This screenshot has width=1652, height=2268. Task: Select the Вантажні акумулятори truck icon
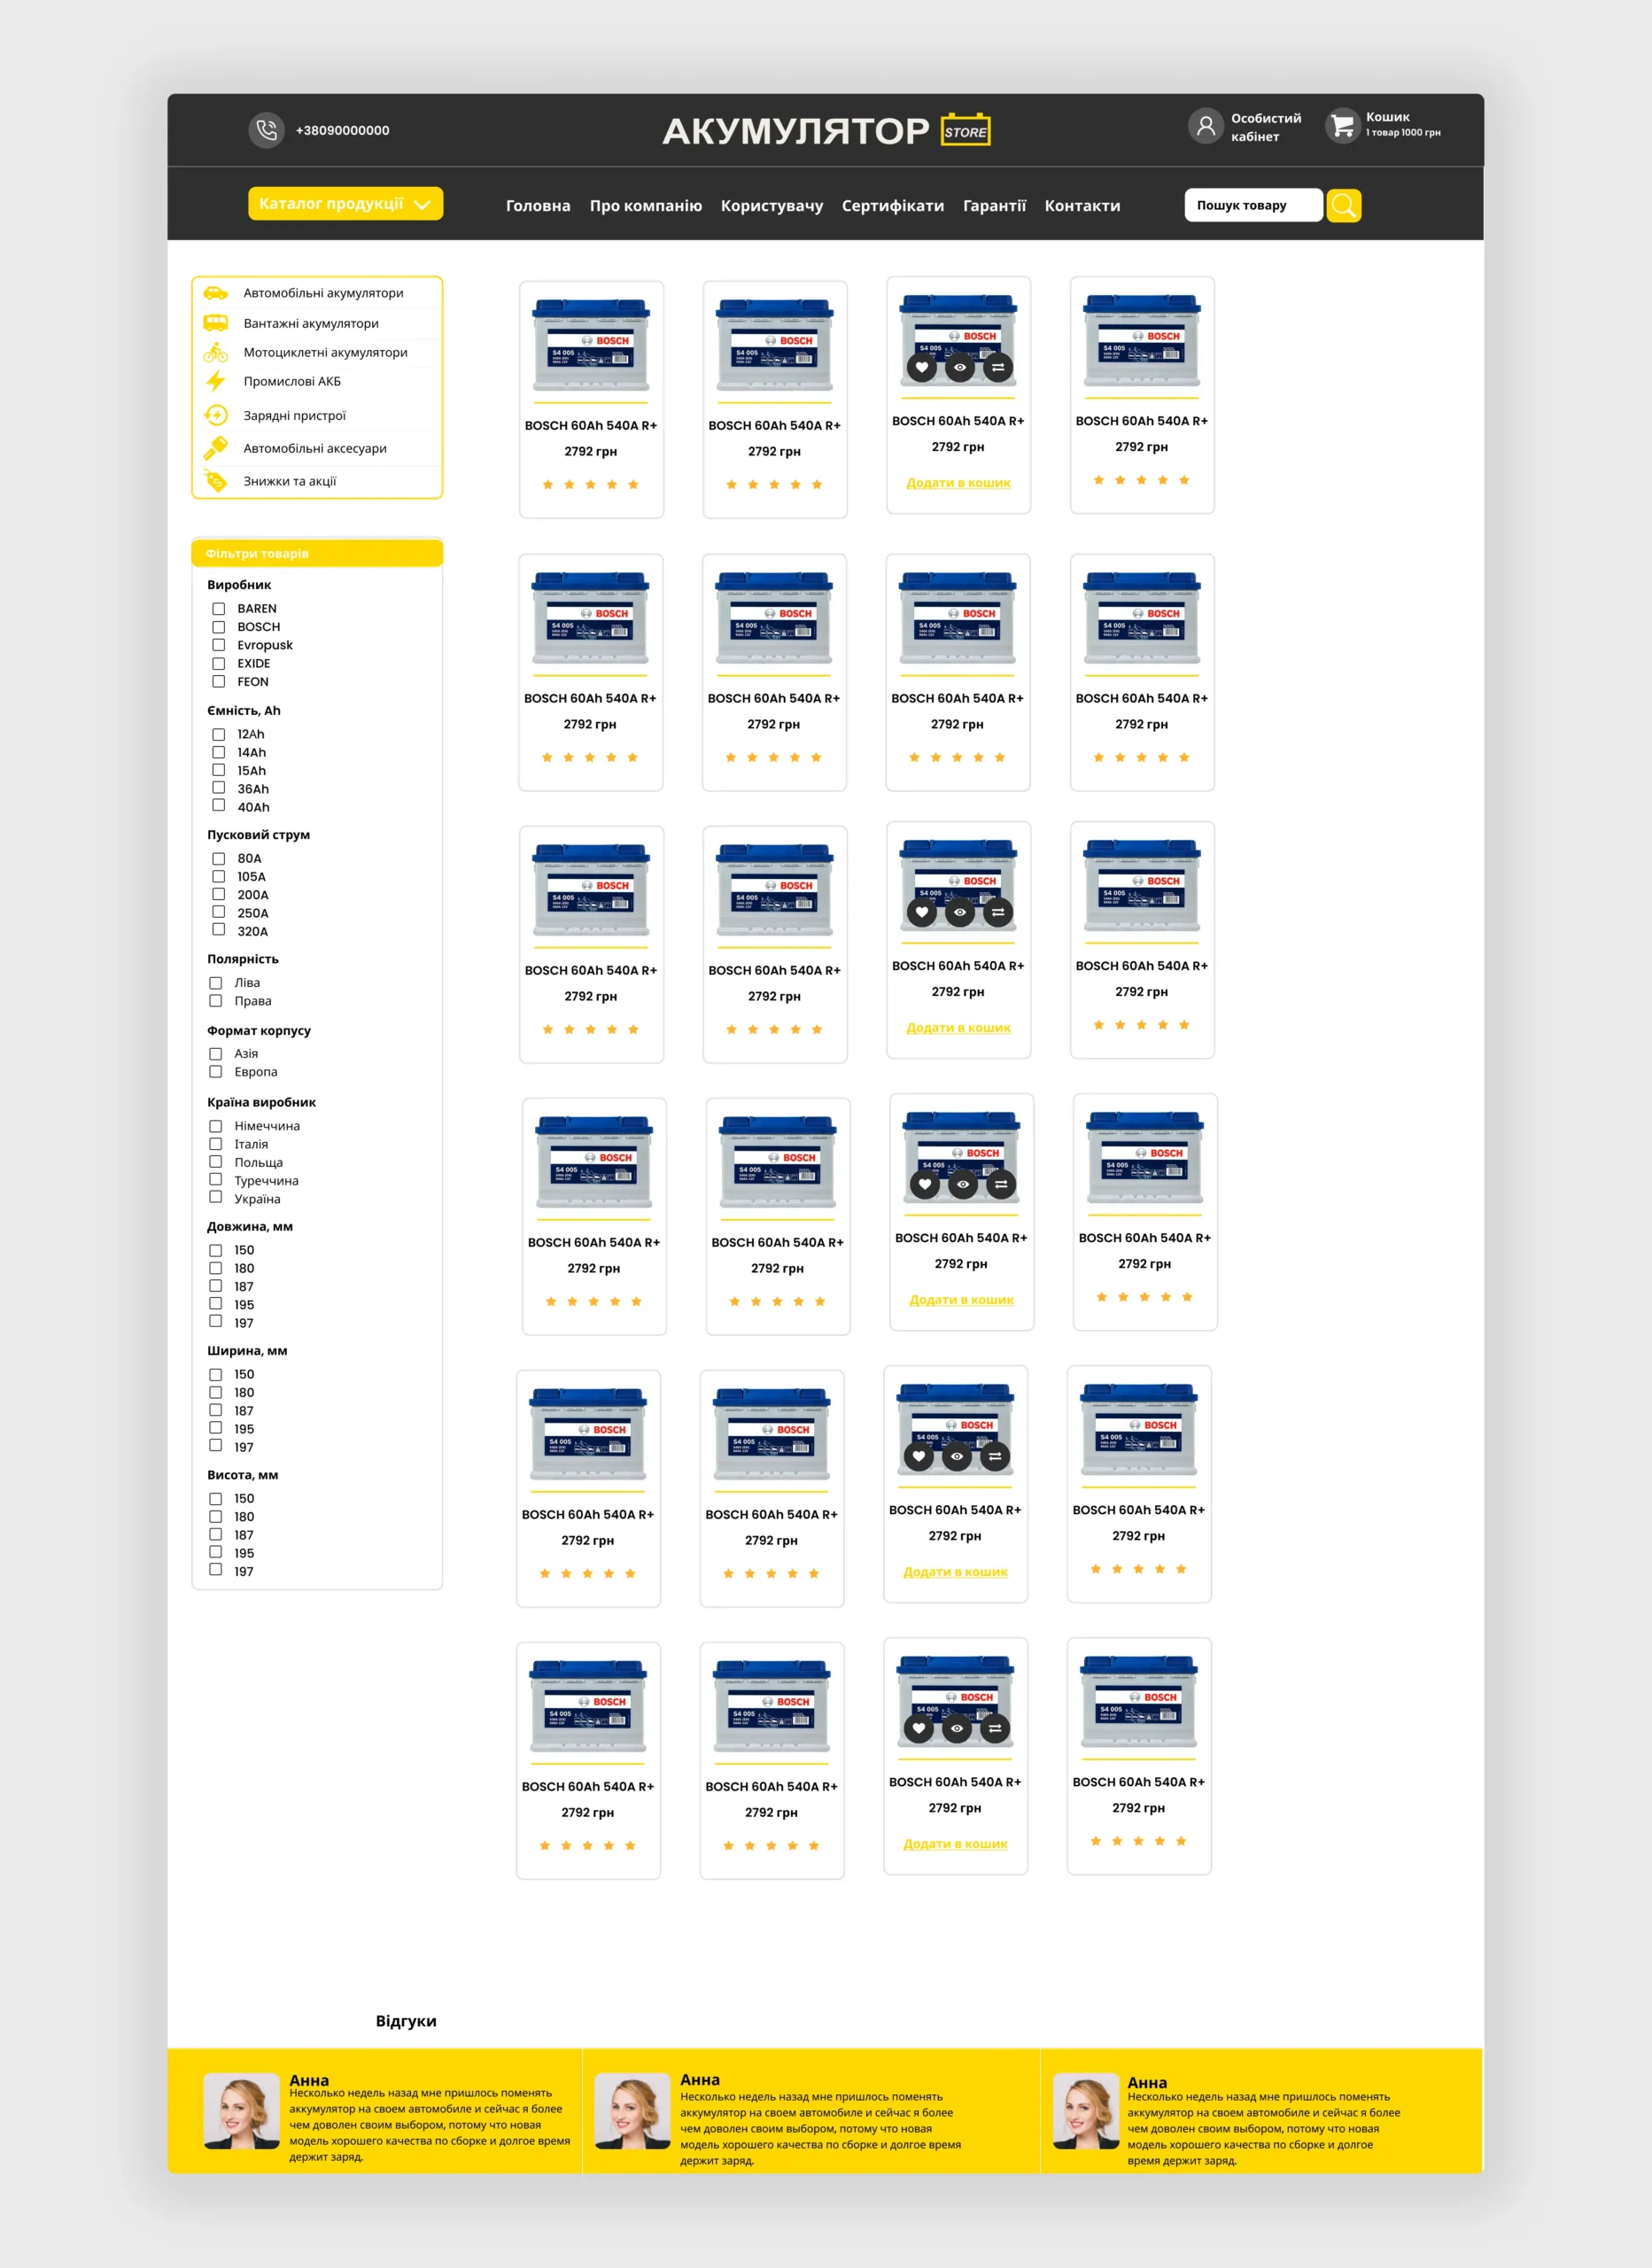tap(215, 323)
